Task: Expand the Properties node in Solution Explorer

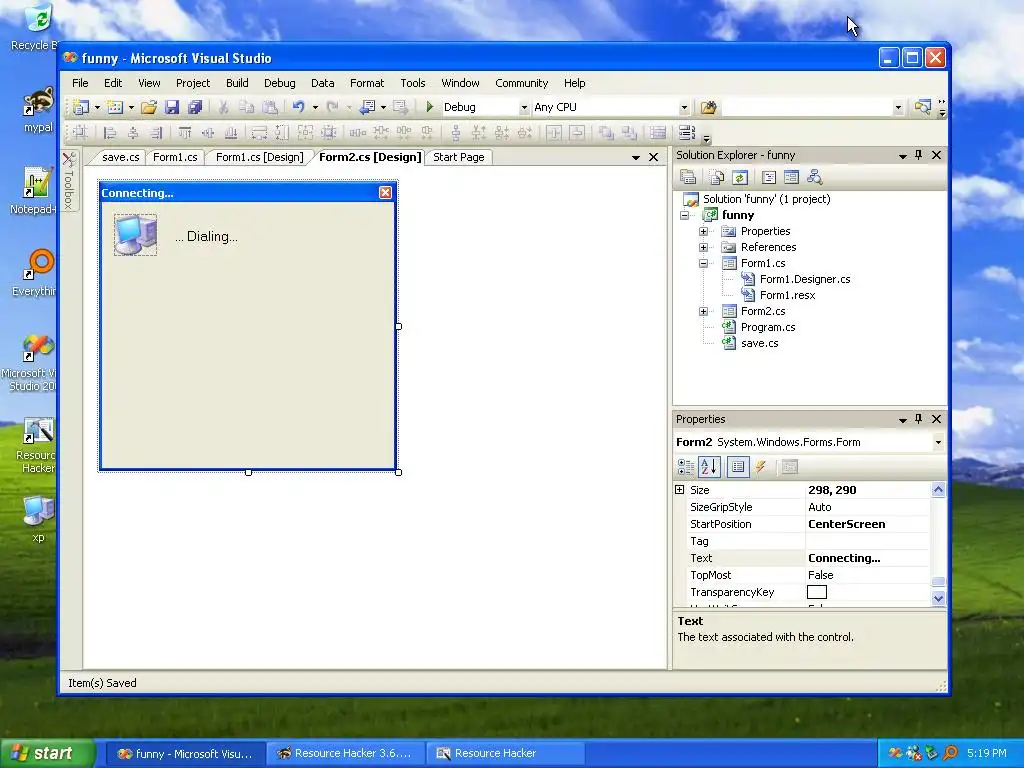Action: click(x=703, y=231)
